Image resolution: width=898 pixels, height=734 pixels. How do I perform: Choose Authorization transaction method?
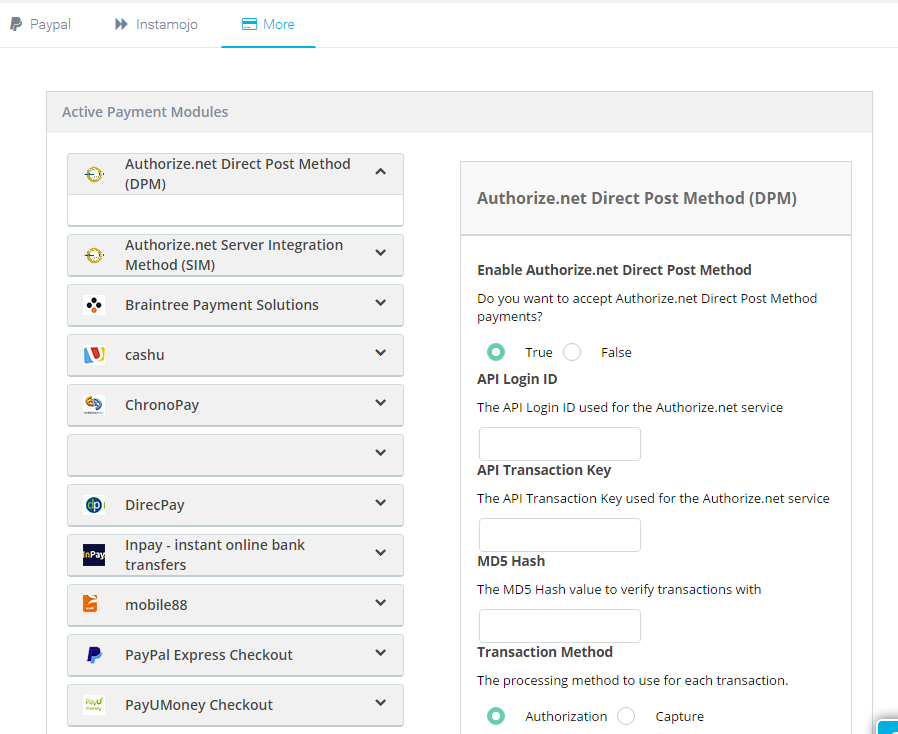pos(496,716)
